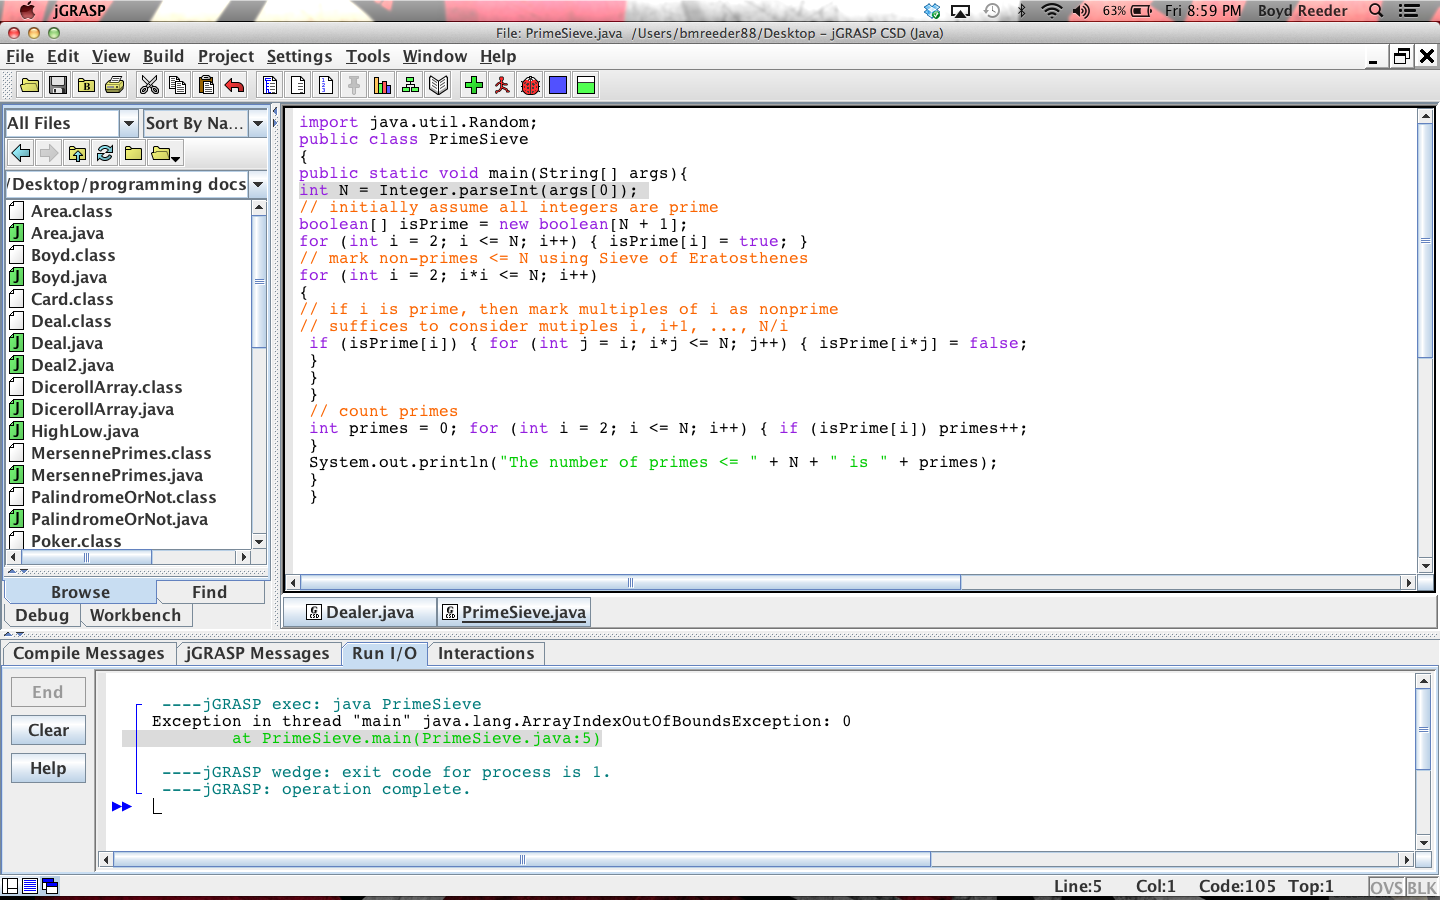Screen dimensions: 1440x900
Task: Click the scissors Cut icon
Action: tap(149, 85)
